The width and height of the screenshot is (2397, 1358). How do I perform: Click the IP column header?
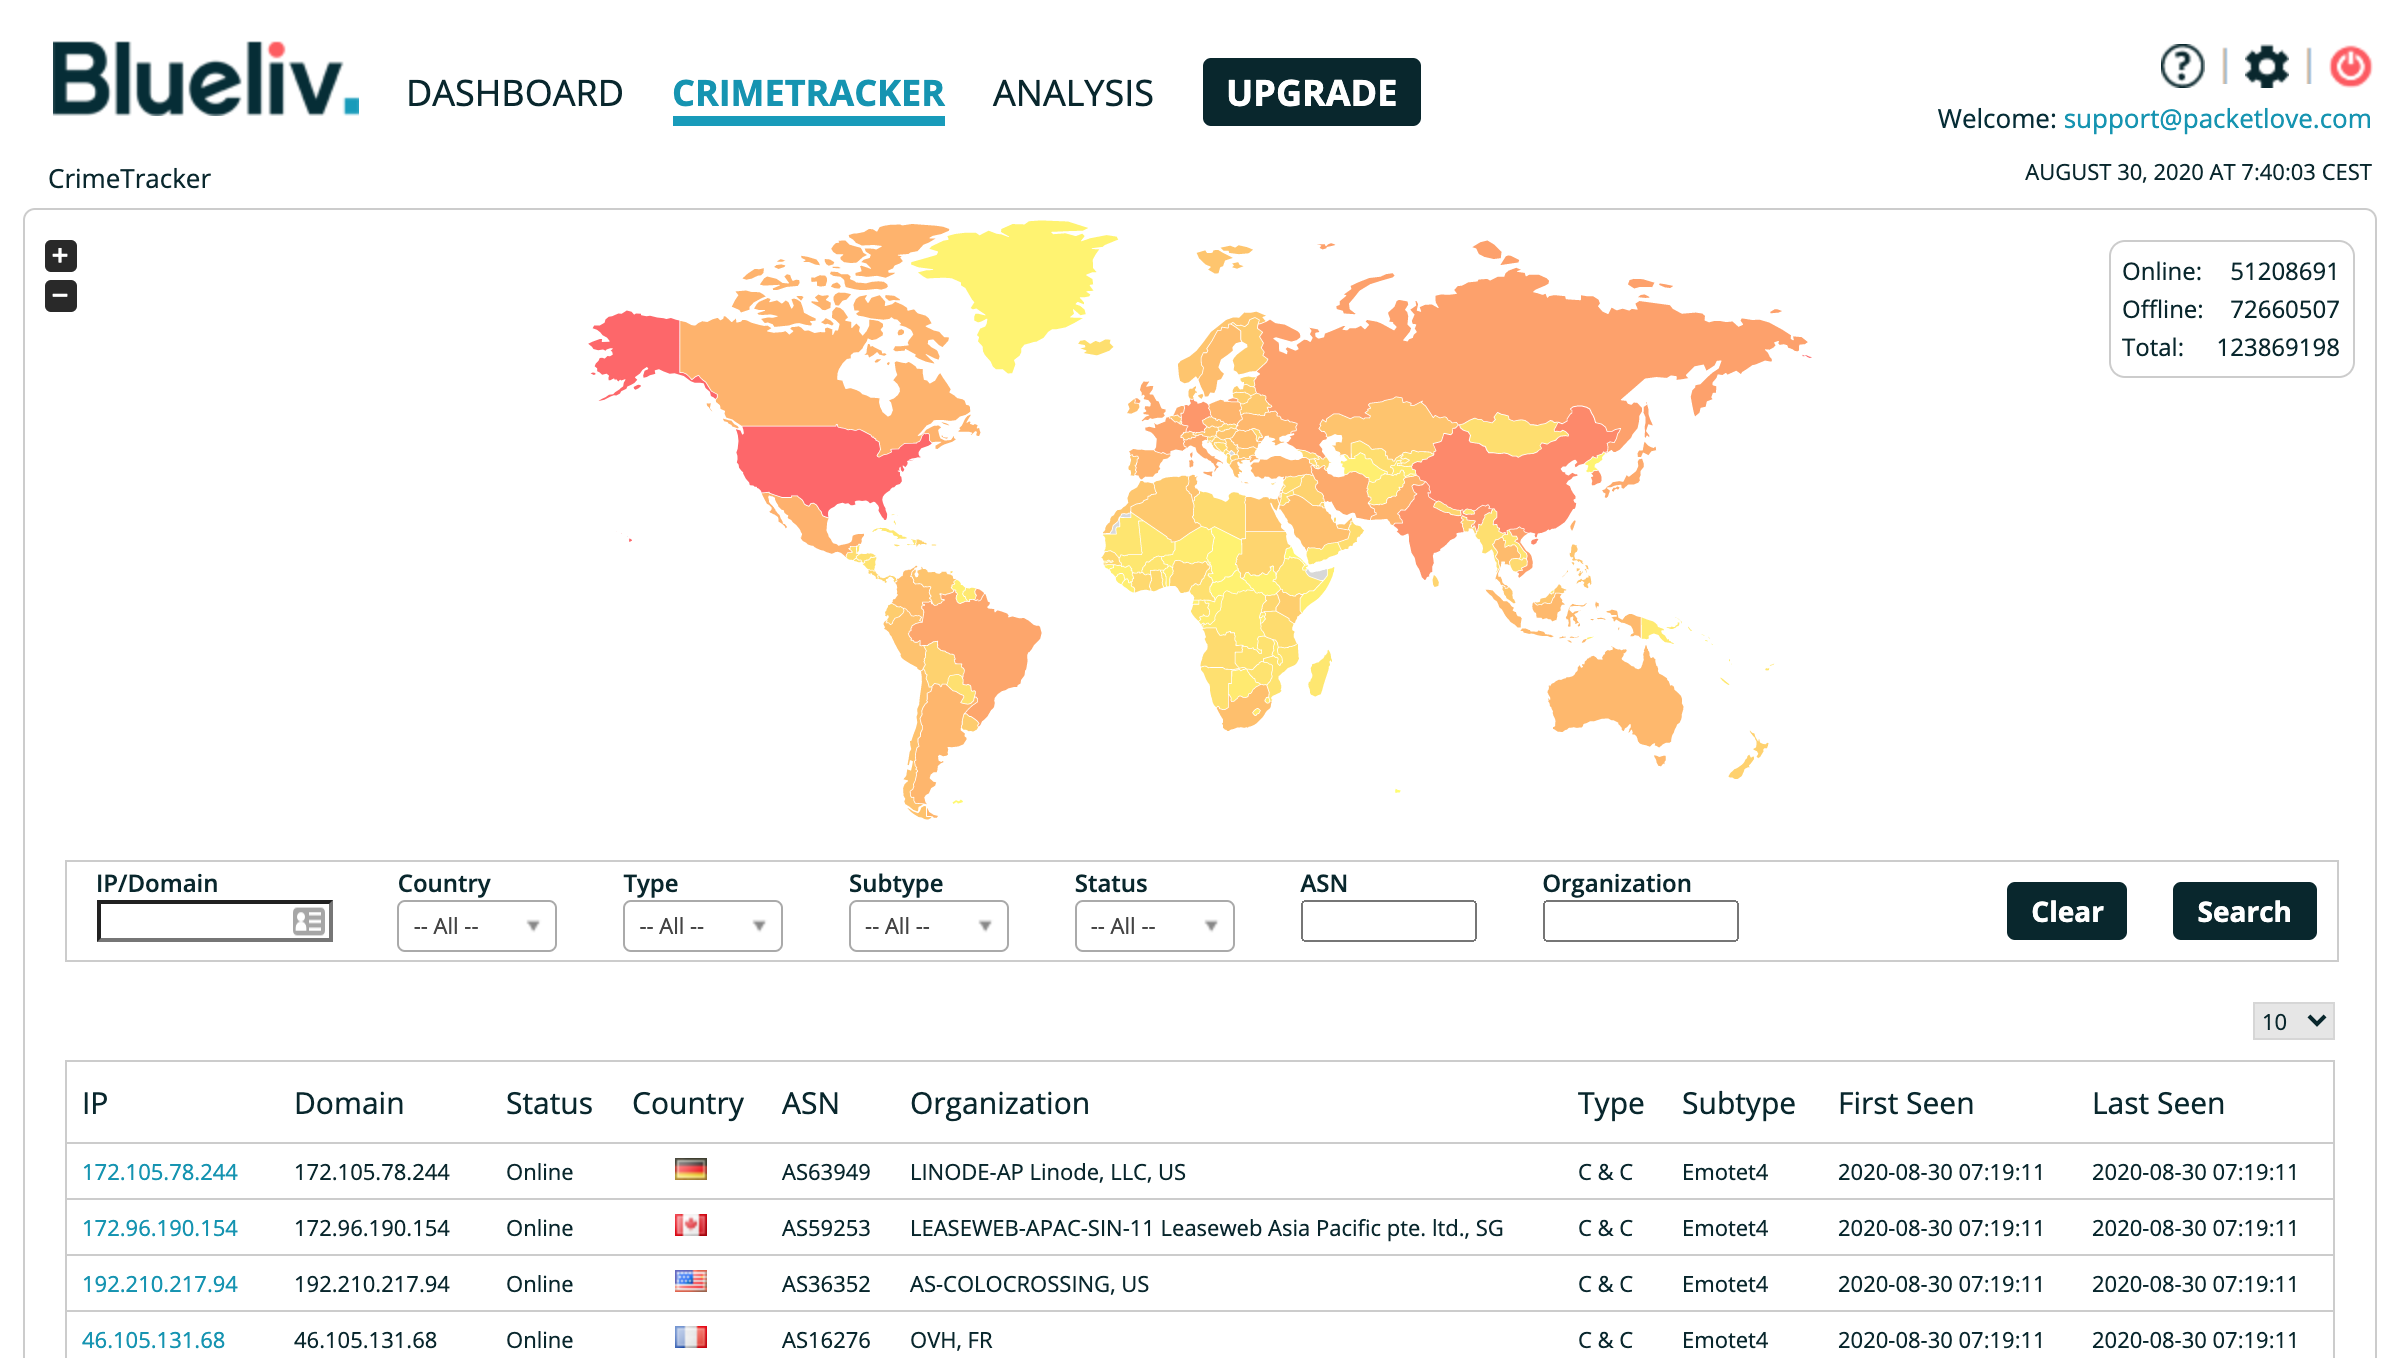click(x=95, y=1103)
